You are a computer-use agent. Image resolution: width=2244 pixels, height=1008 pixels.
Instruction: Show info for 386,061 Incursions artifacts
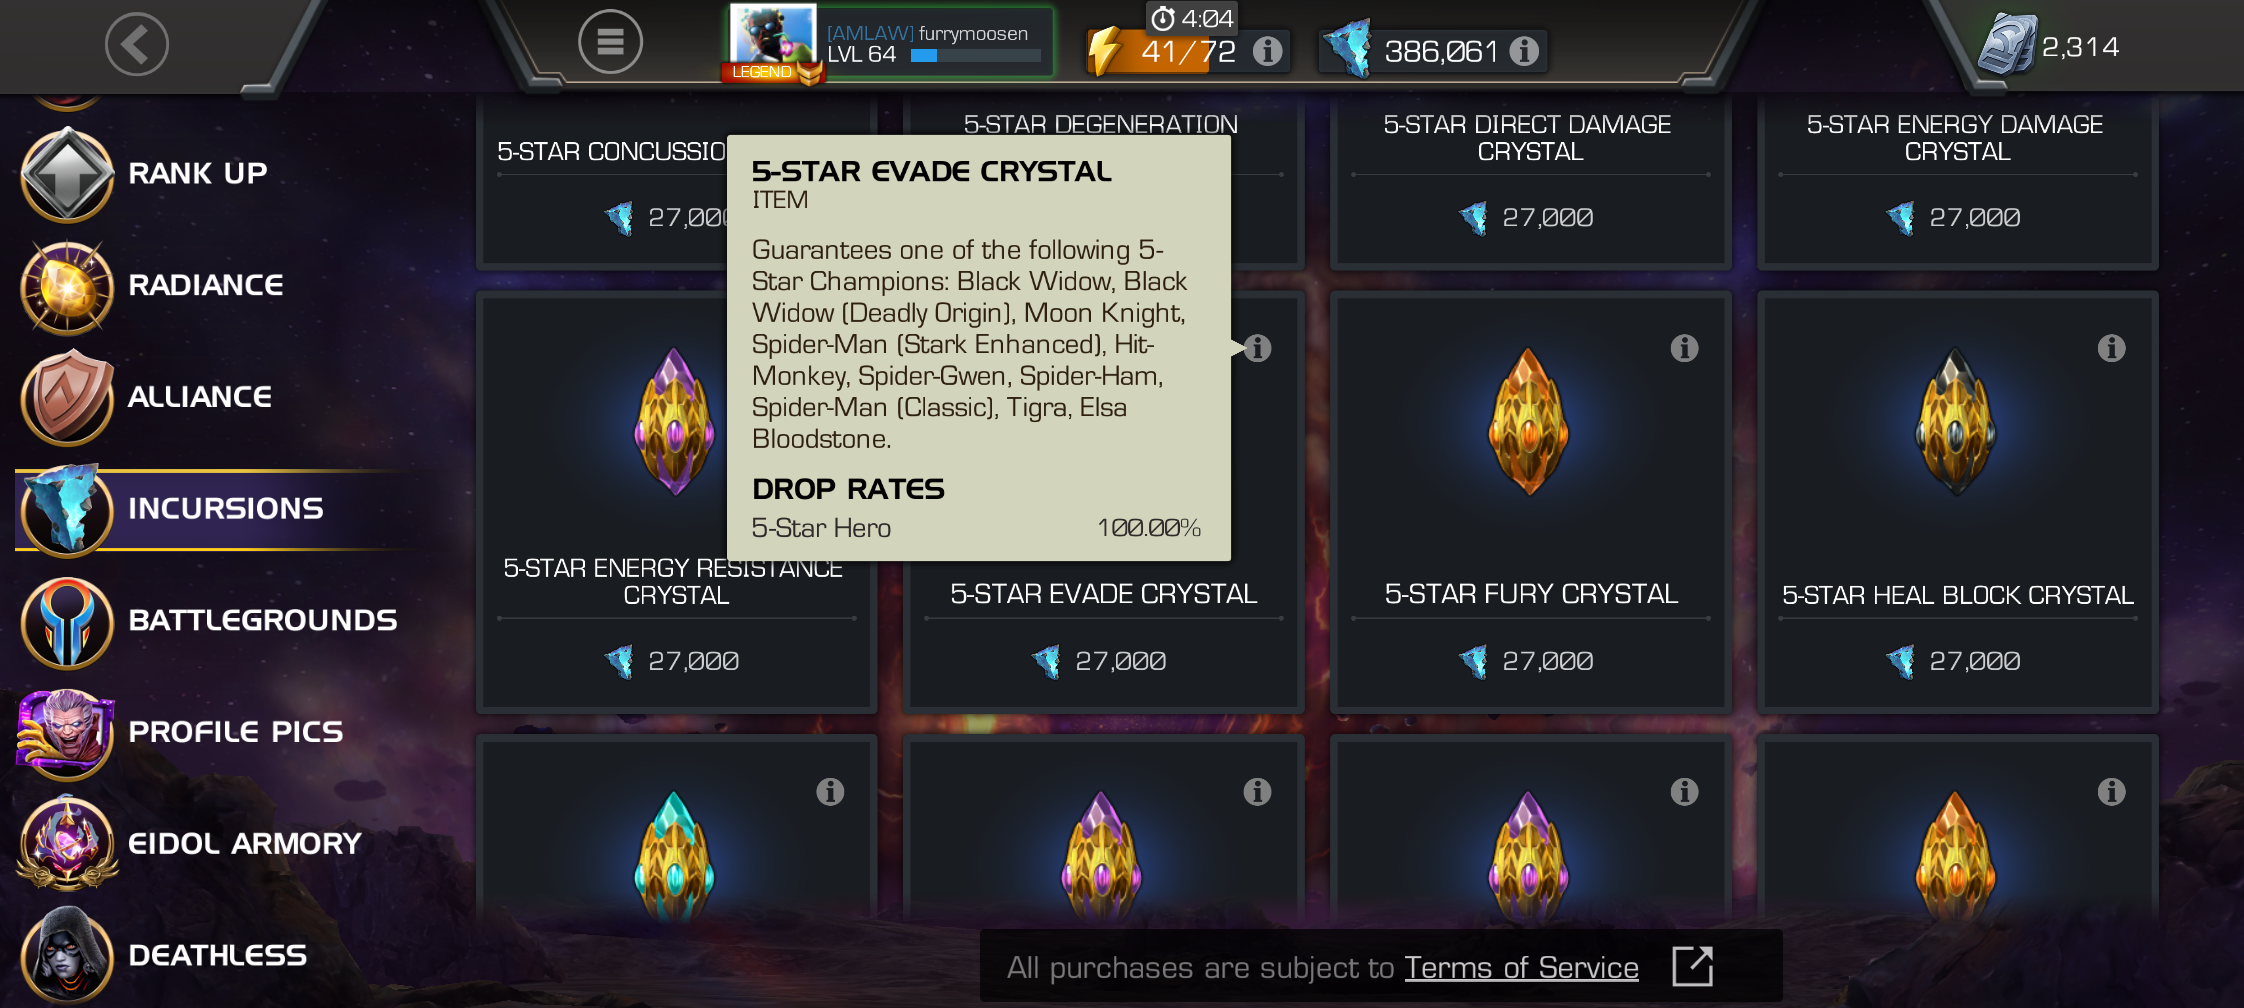[1524, 51]
